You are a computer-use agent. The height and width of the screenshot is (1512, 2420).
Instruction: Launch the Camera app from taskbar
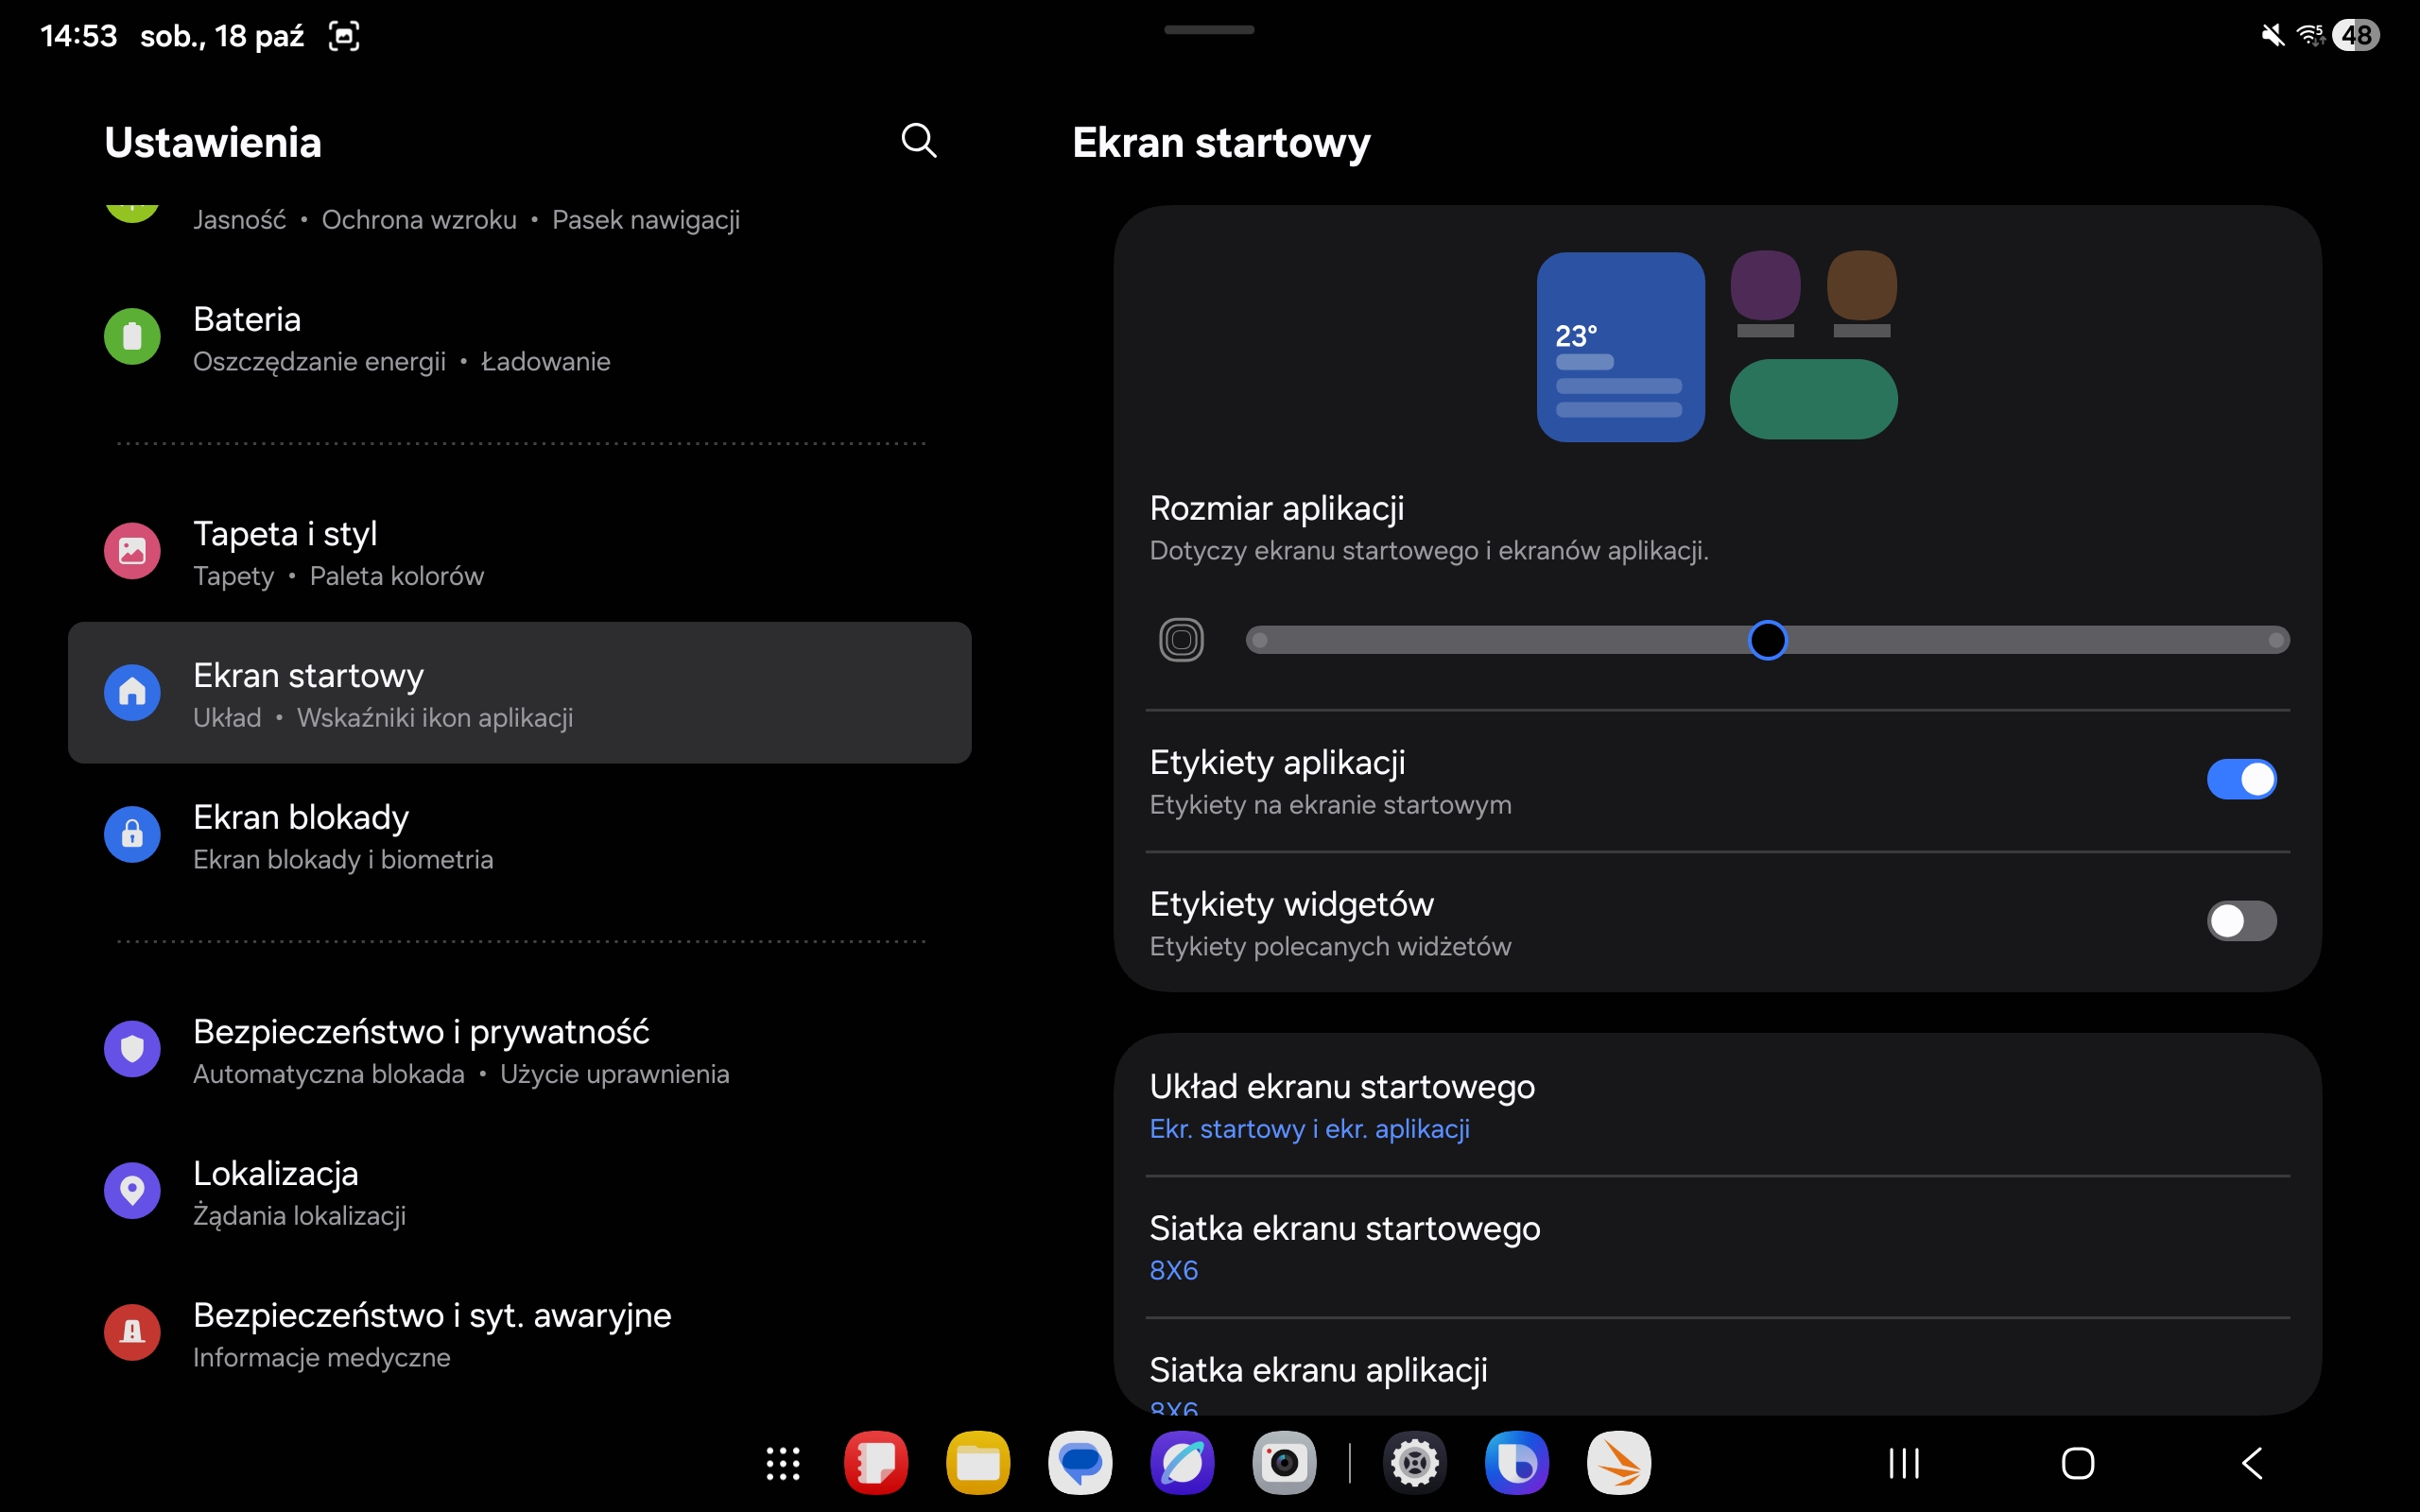click(x=1284, y=1463)
